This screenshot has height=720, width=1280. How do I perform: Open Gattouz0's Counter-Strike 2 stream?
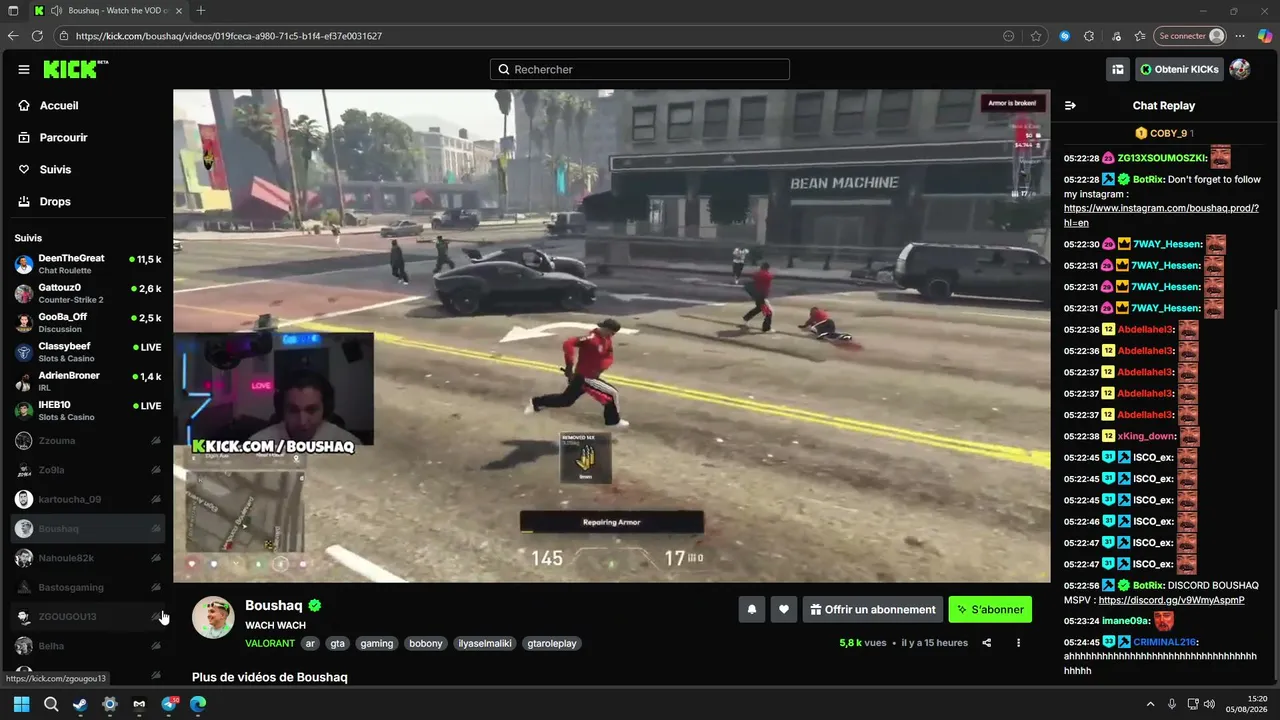point(87,293)
